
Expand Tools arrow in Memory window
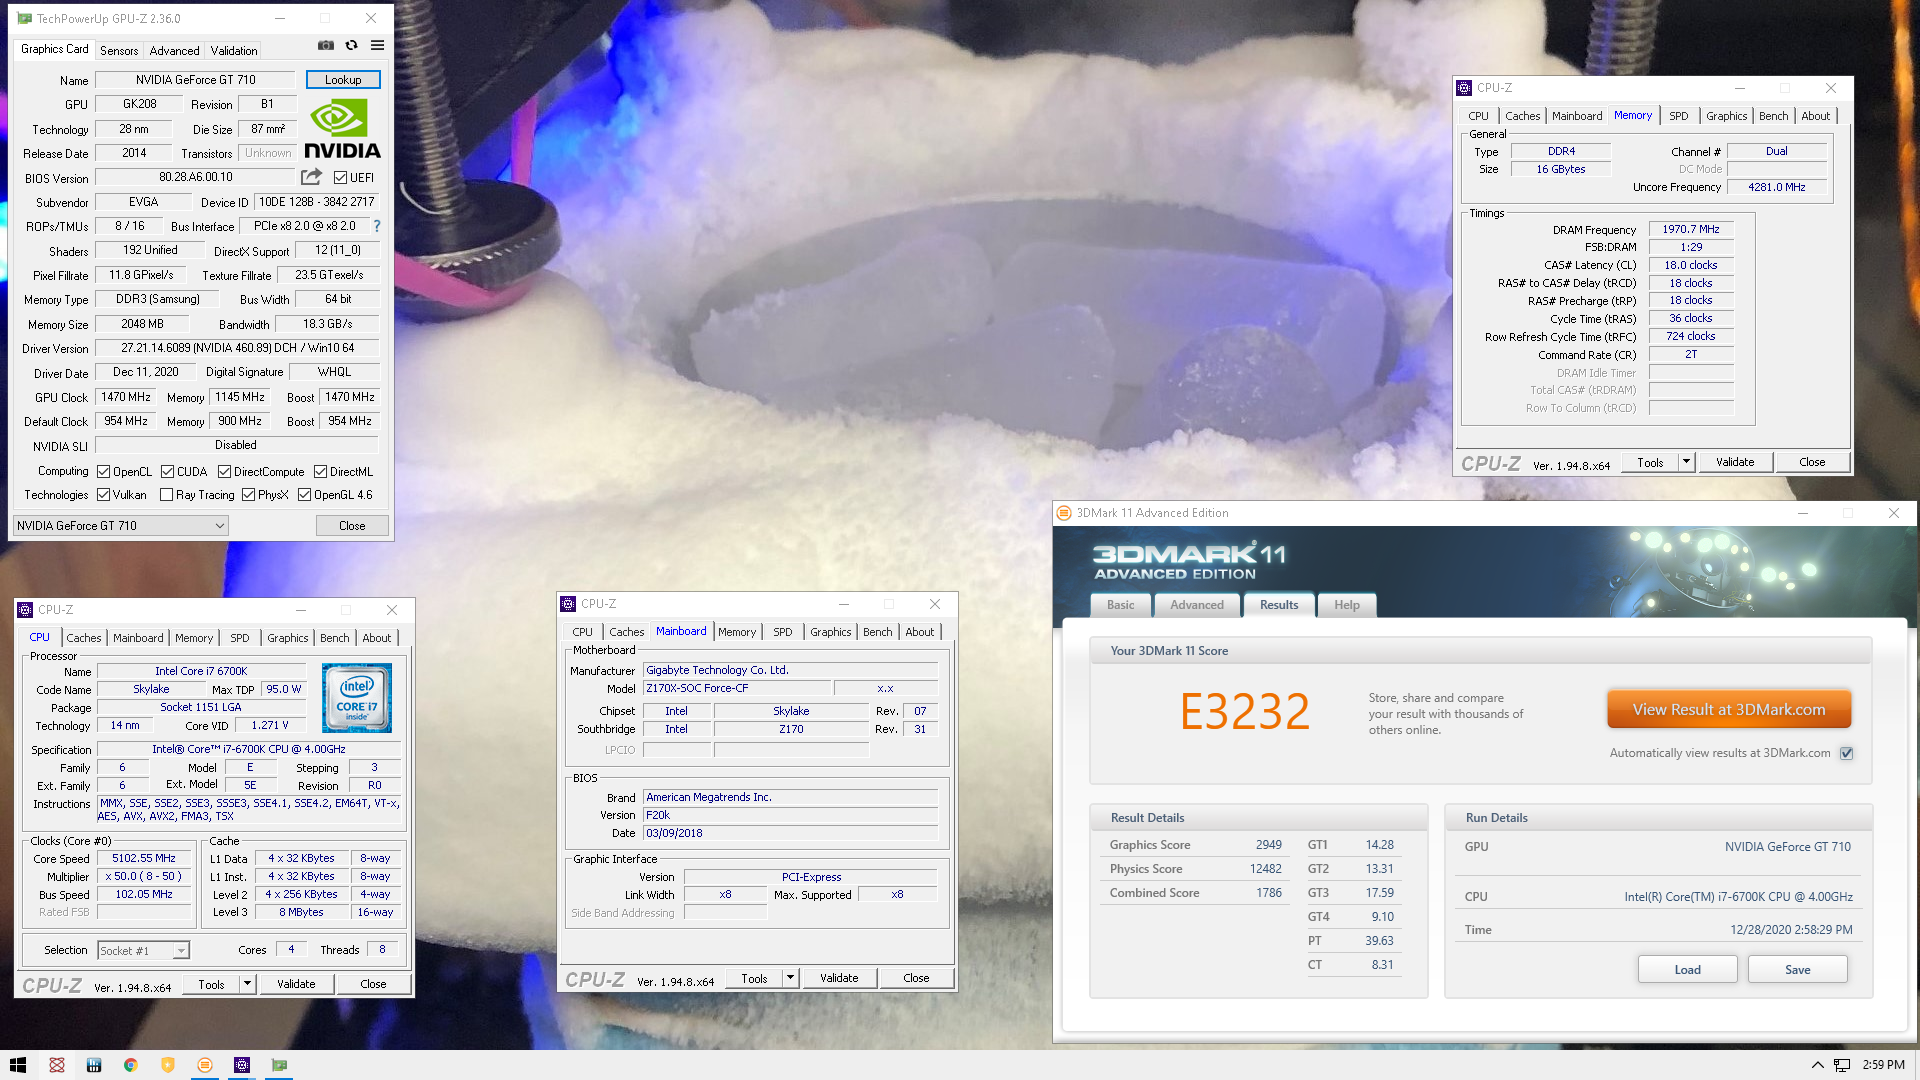pos(1686,462)
